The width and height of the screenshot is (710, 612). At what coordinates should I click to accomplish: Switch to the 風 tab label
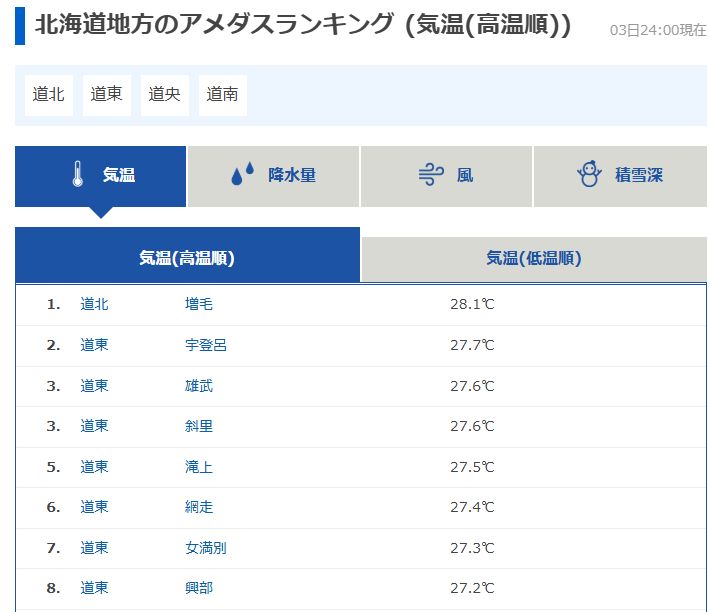pos(465,175)
